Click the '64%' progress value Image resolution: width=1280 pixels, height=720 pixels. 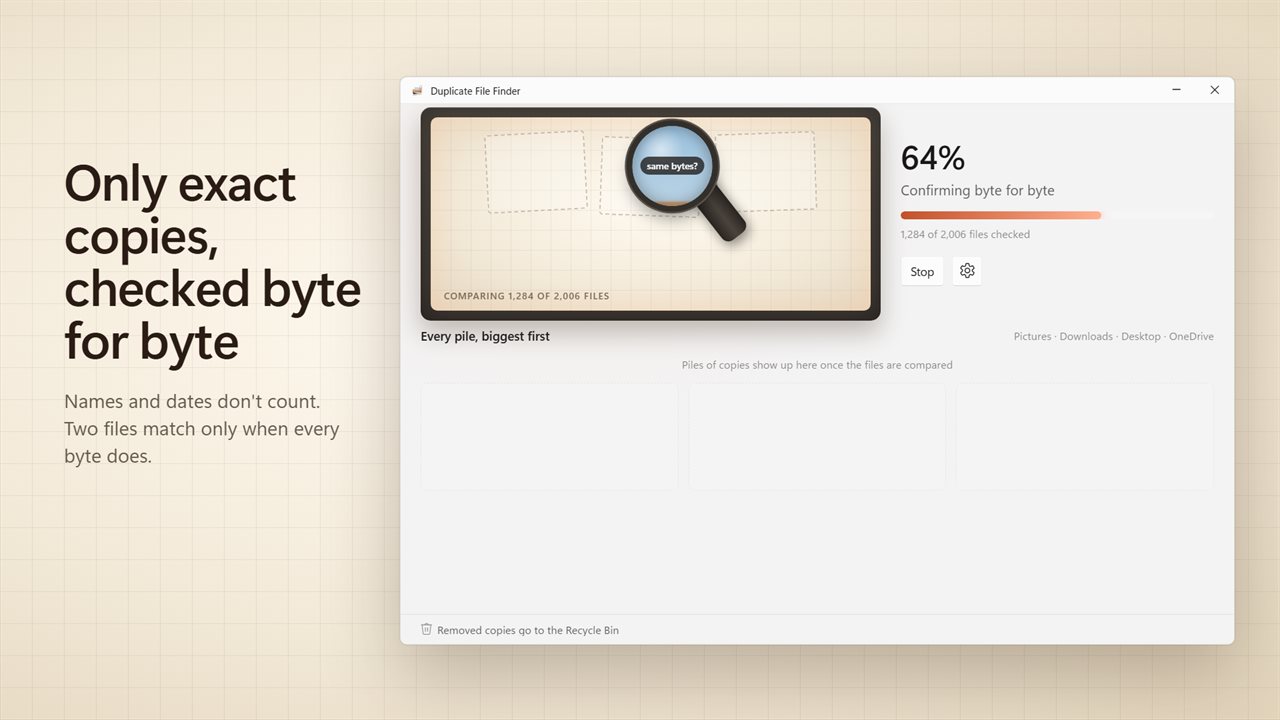click(933, 158)
